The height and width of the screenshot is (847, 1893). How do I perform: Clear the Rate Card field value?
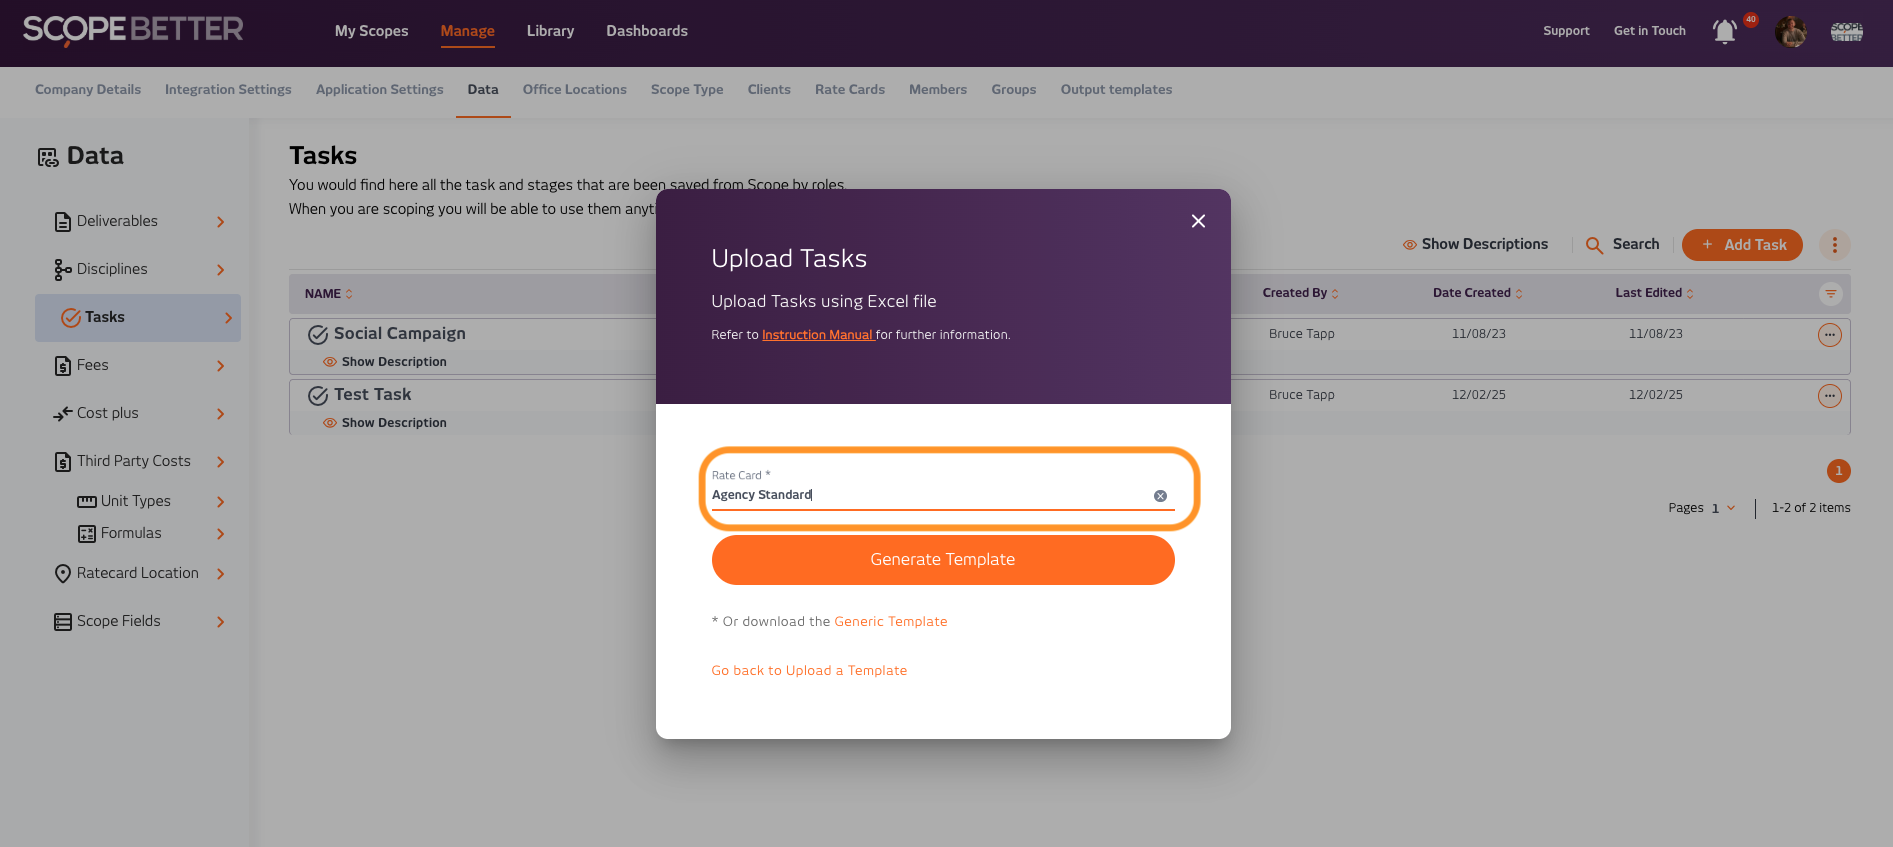tap(1160, 496)
